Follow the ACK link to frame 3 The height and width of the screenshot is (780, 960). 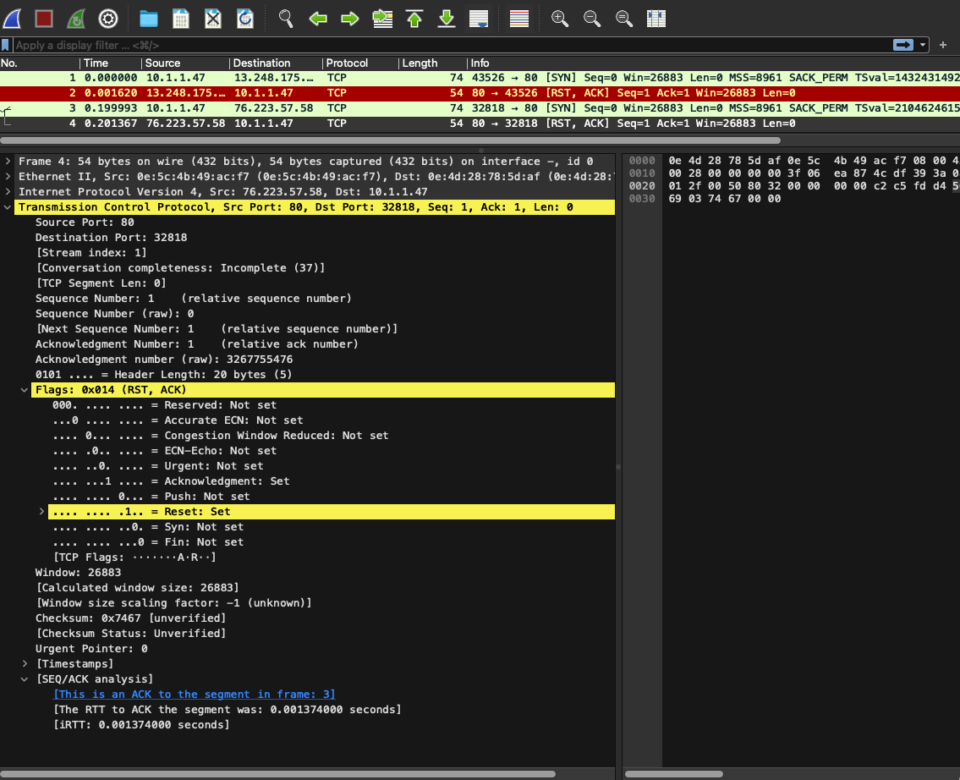[195, 694]
